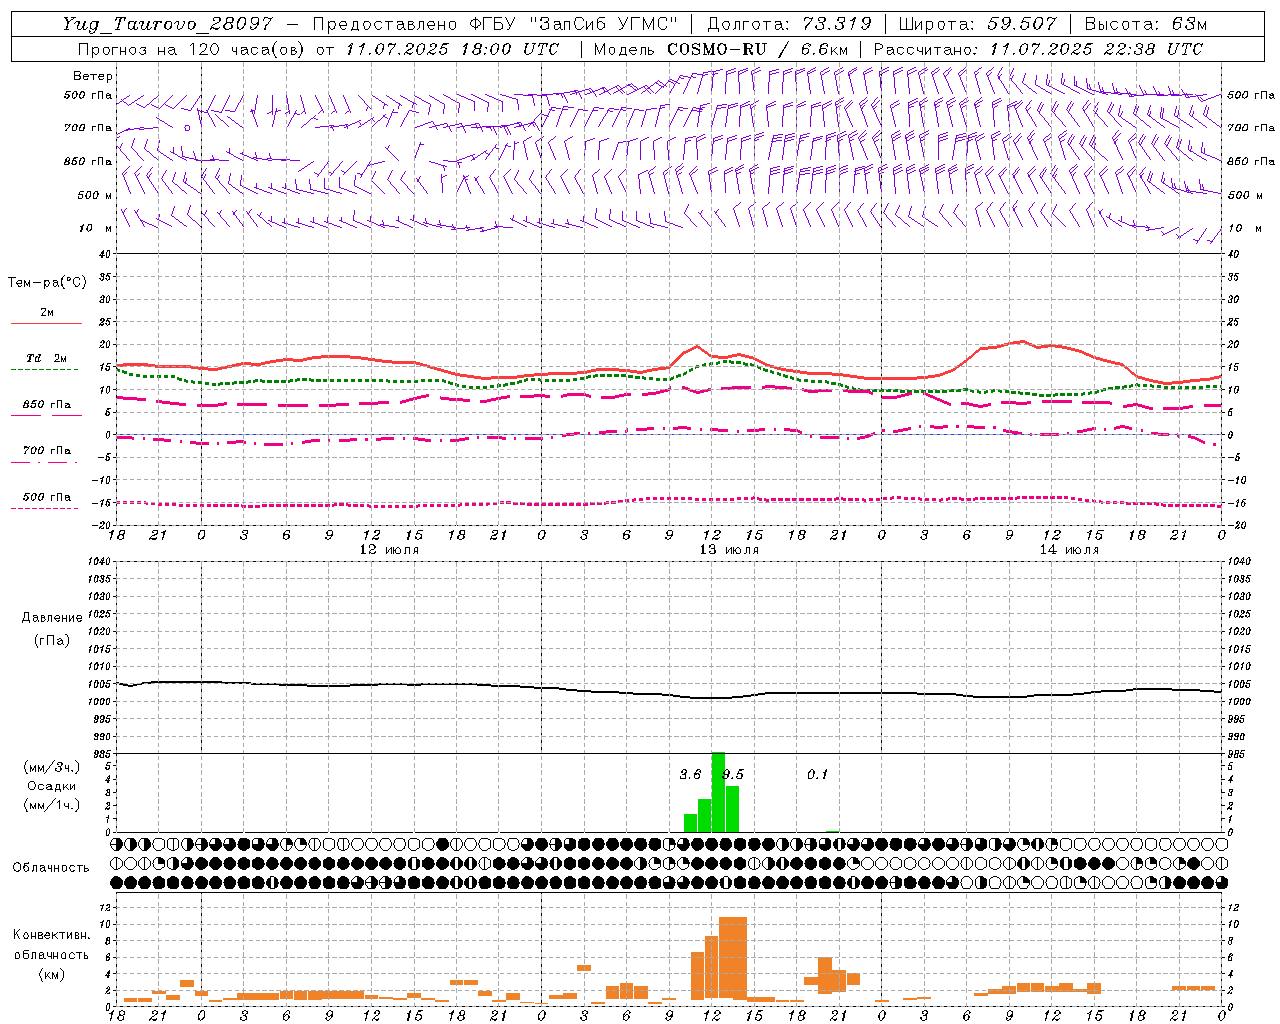This screenshot has height=1024, width=1280.
Task: Select the 9.5 precipitation amount
Action: [x=733, y=775]
